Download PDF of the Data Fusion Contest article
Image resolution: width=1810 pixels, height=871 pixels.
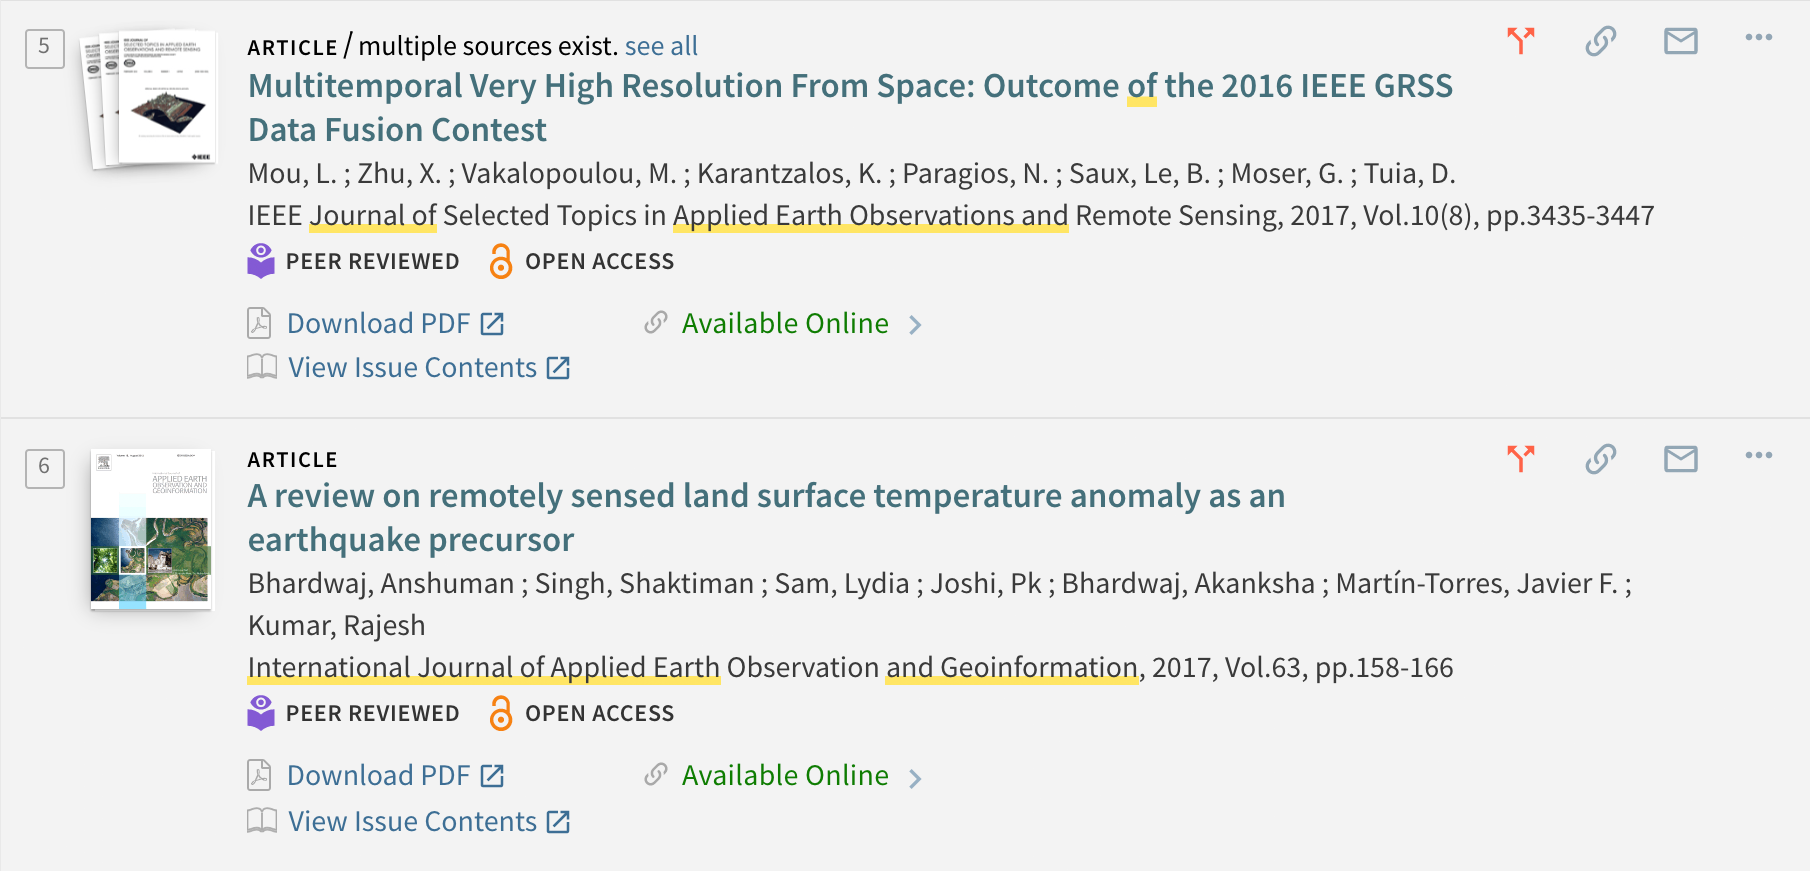(376, 324)
